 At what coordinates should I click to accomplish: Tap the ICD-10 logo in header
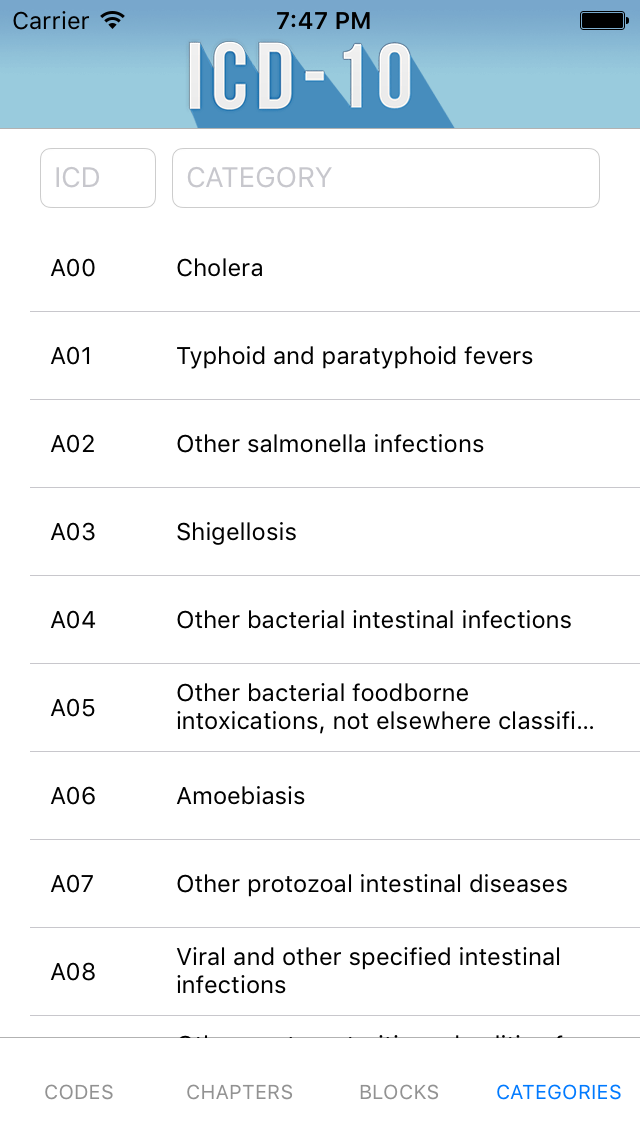point(300,78)
